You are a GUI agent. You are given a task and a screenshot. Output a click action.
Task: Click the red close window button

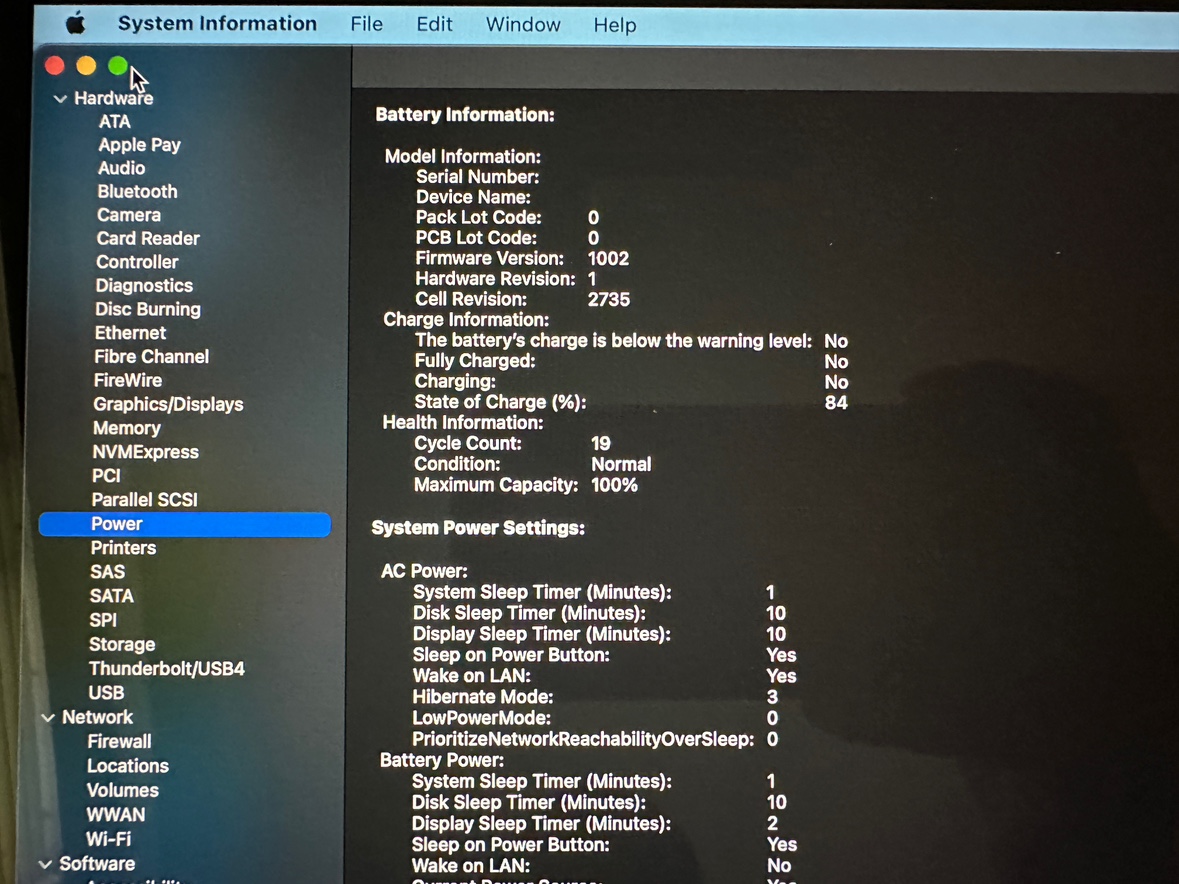(x=55, y=66)
